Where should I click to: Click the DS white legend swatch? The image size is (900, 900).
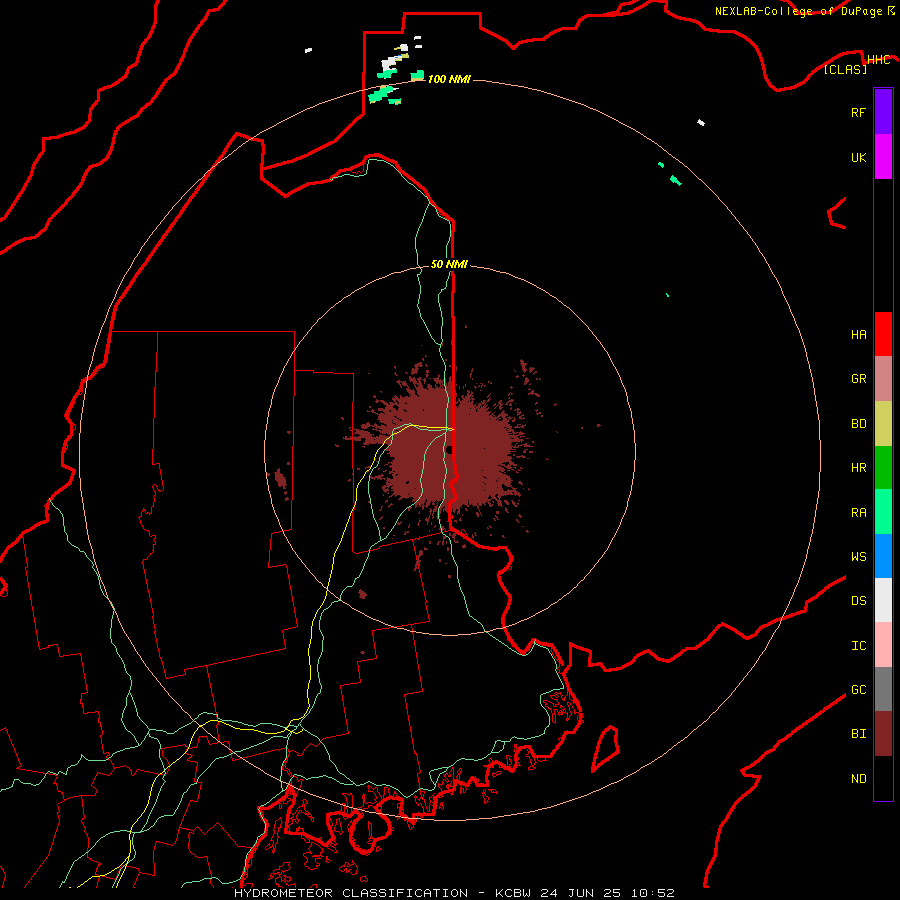click(883, 600)
